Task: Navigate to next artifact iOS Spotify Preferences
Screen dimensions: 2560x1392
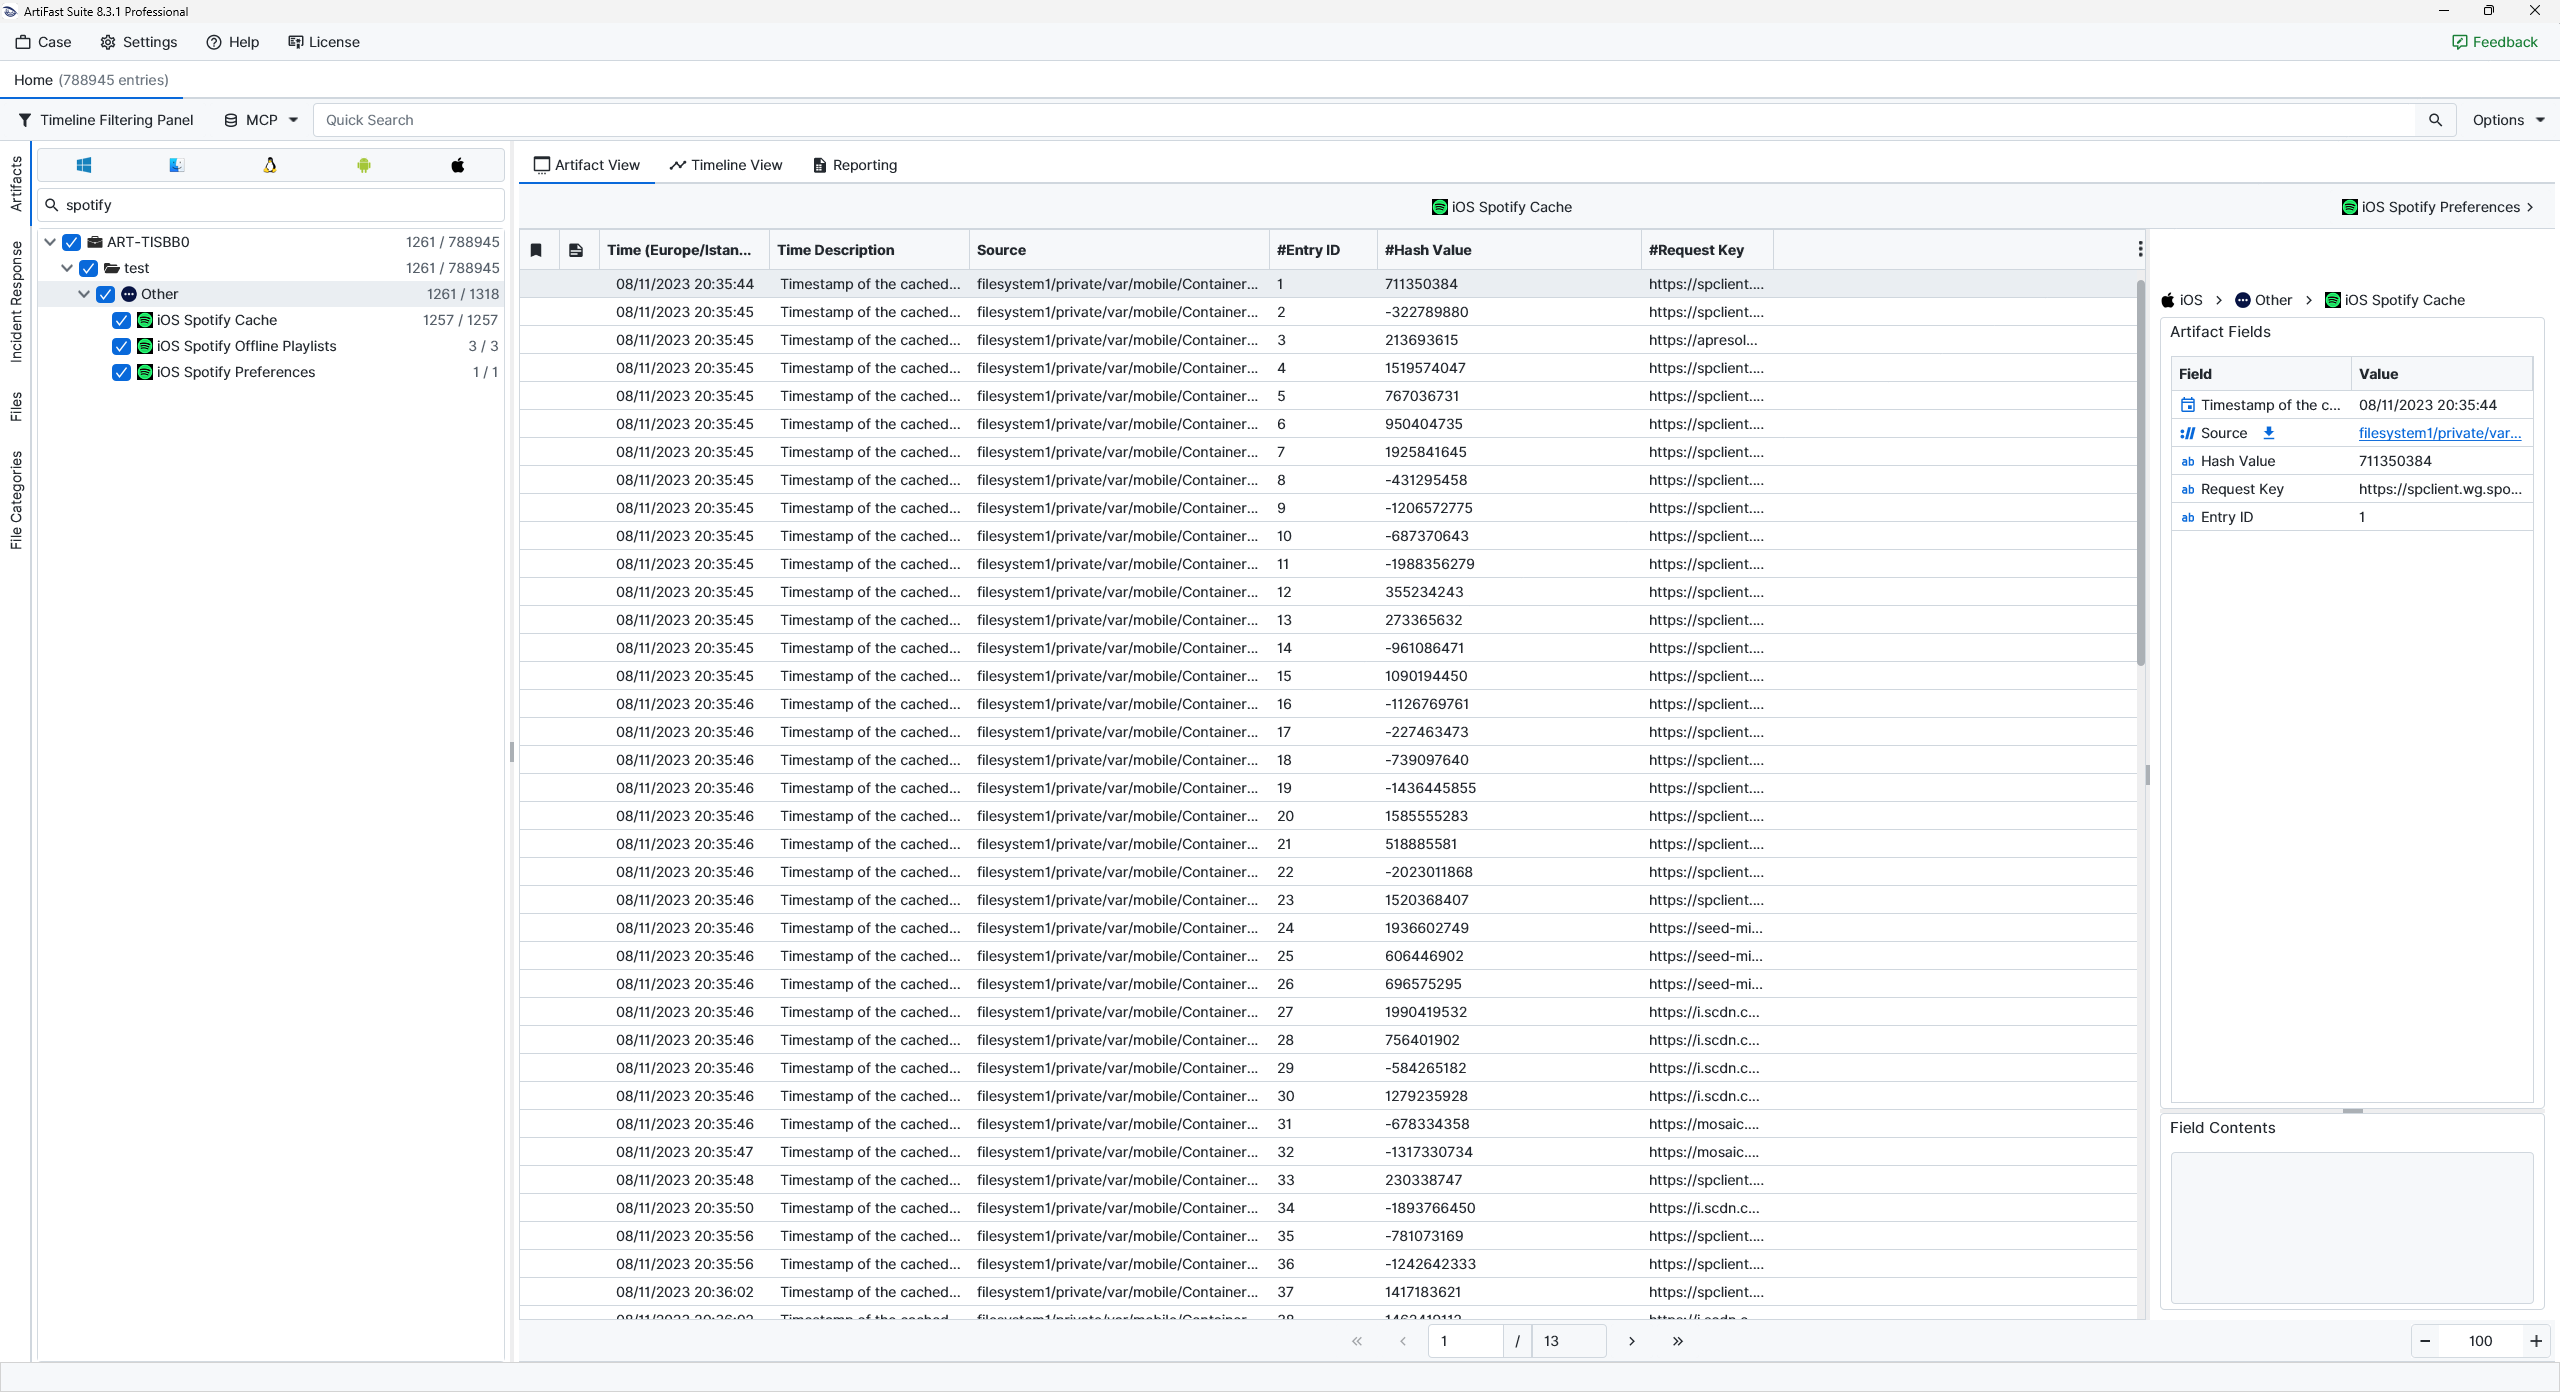Action: (x=2438, y=207)
